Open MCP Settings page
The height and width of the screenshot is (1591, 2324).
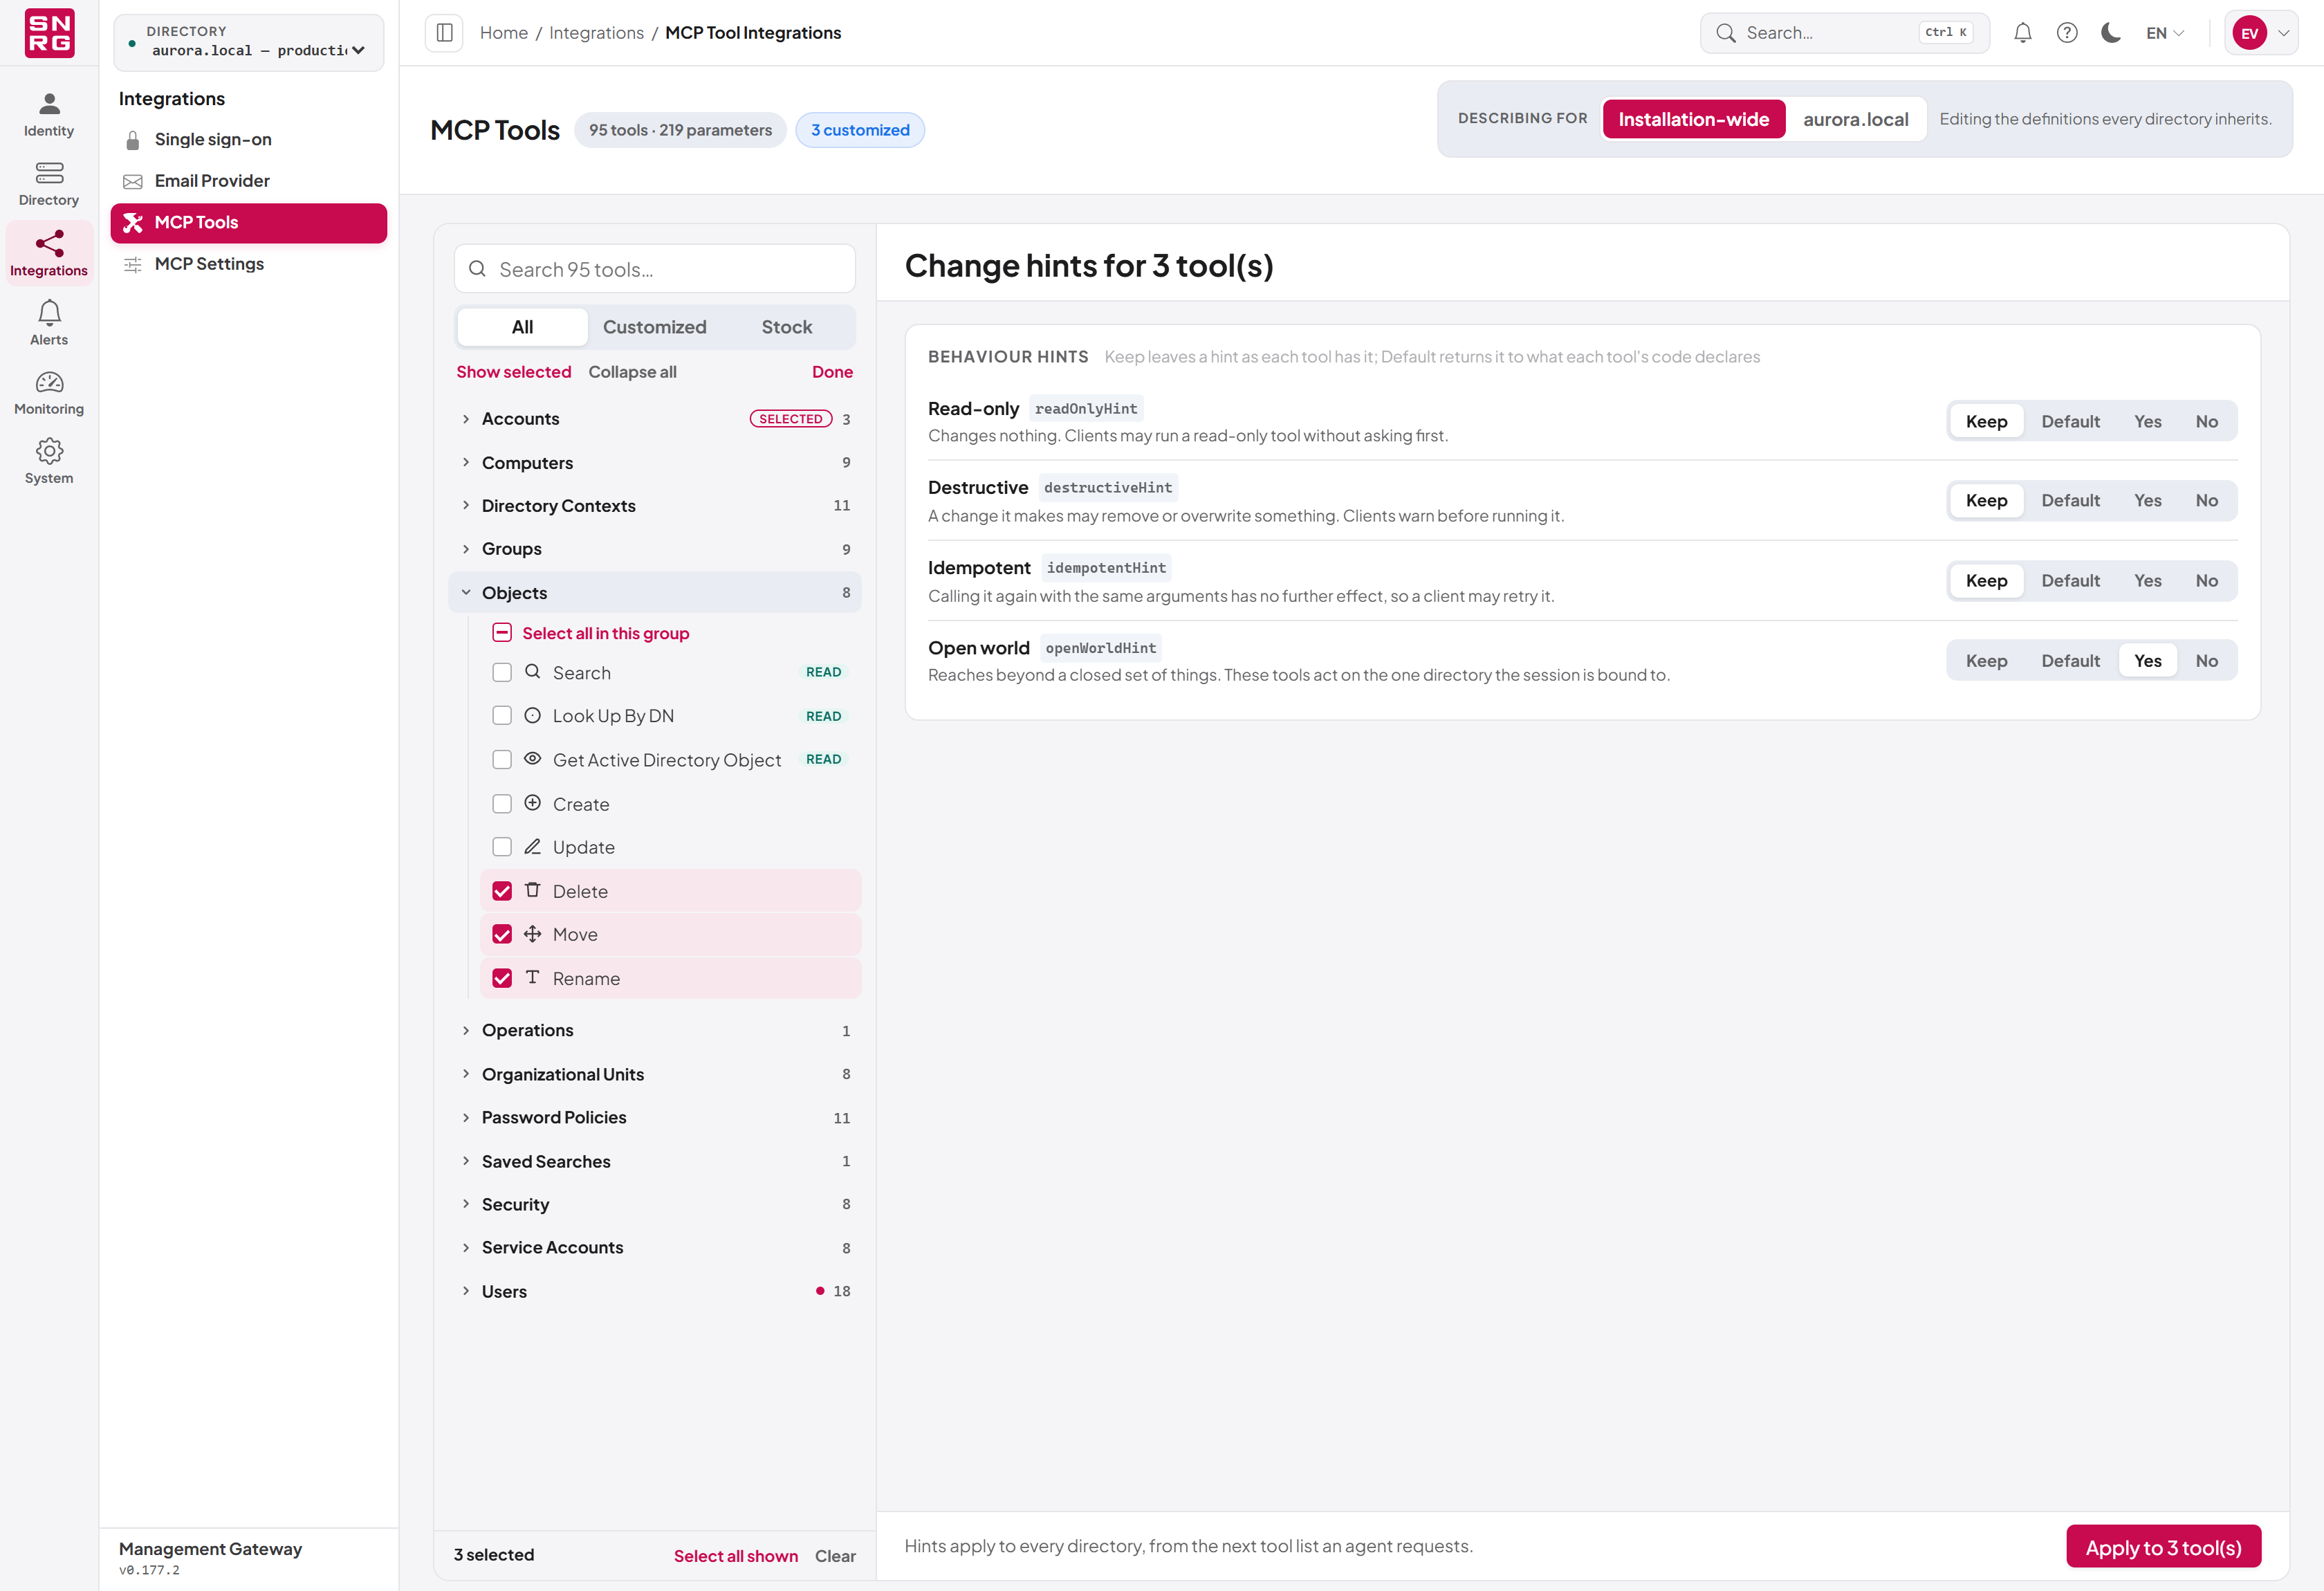coord(248,264)
